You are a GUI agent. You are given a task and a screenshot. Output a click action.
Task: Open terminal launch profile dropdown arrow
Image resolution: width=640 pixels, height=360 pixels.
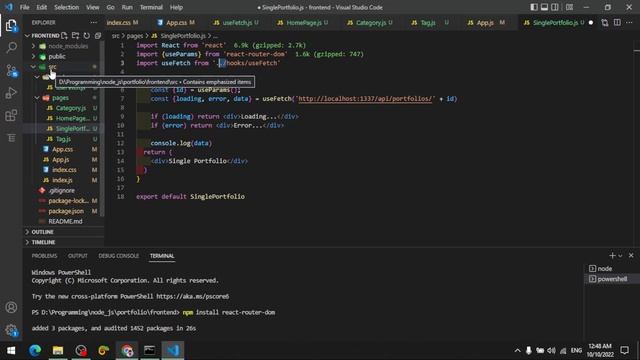click(620, 256)
